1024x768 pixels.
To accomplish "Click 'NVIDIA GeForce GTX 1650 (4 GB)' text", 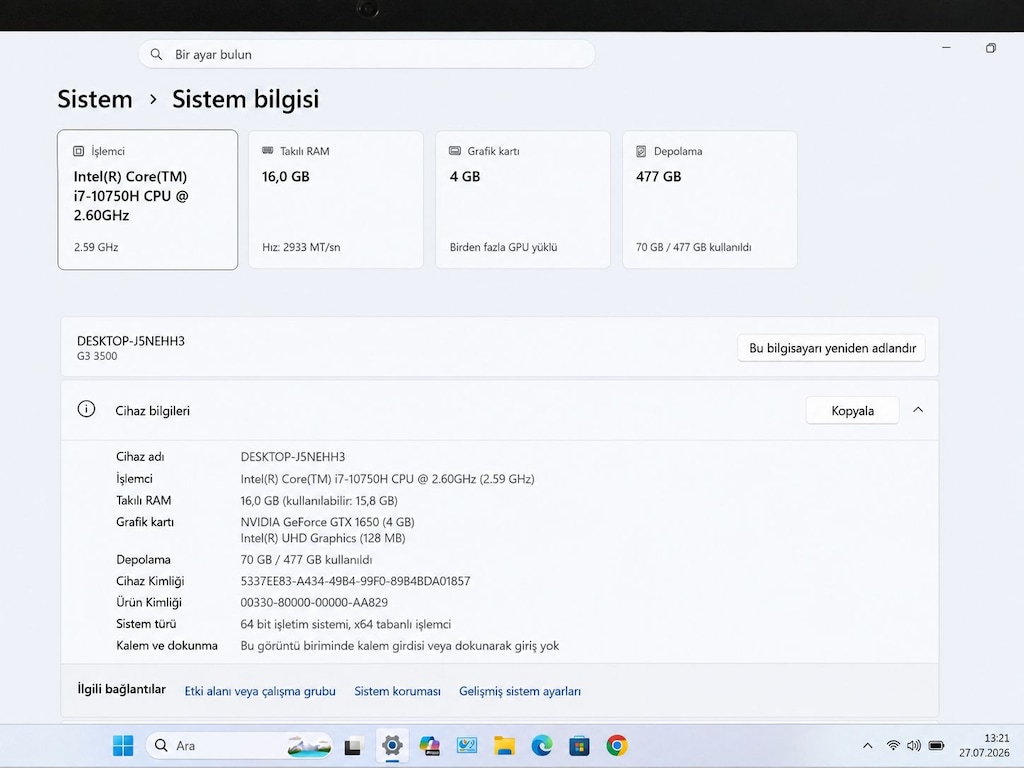I will pos(327,522).
